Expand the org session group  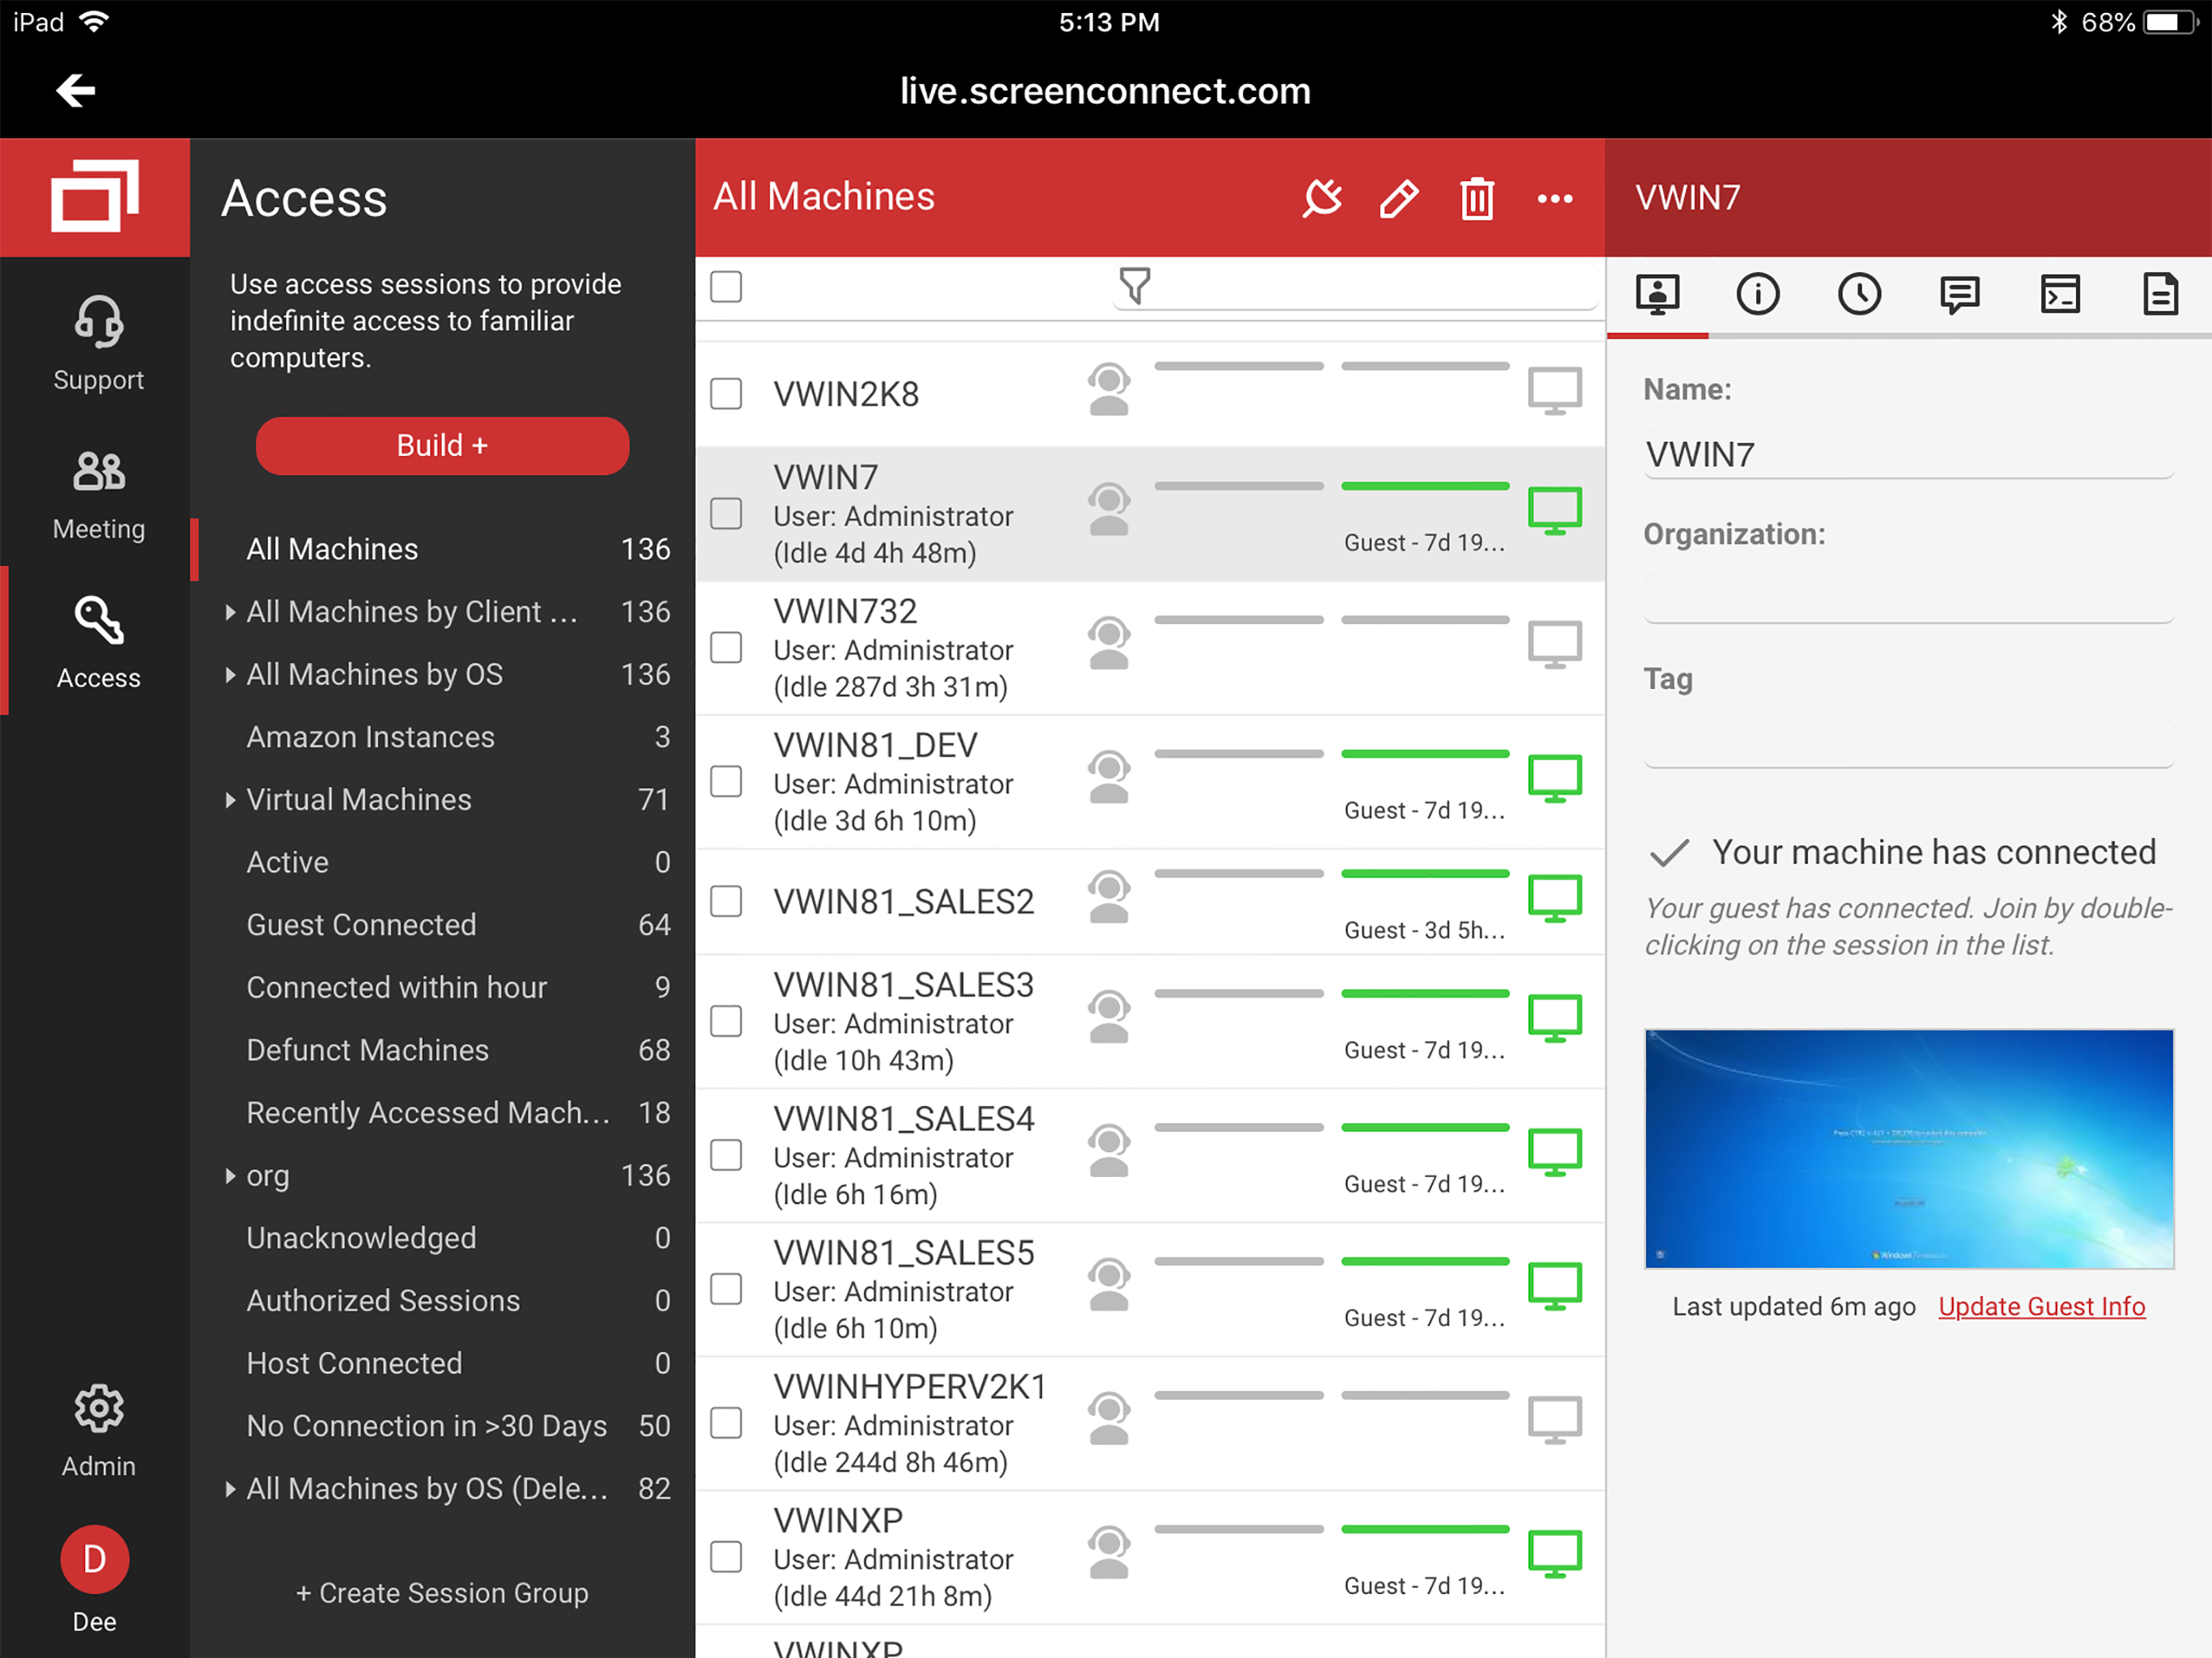[231, 1175]
